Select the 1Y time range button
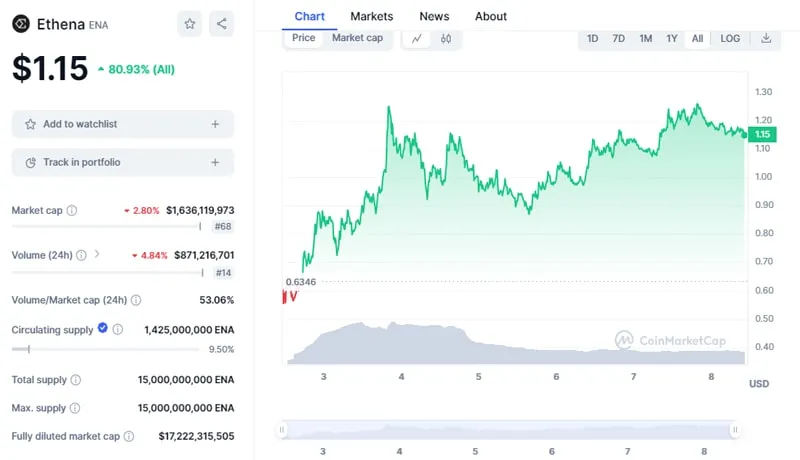This screenshot has height=460, width=800. (x=672, y=39)
